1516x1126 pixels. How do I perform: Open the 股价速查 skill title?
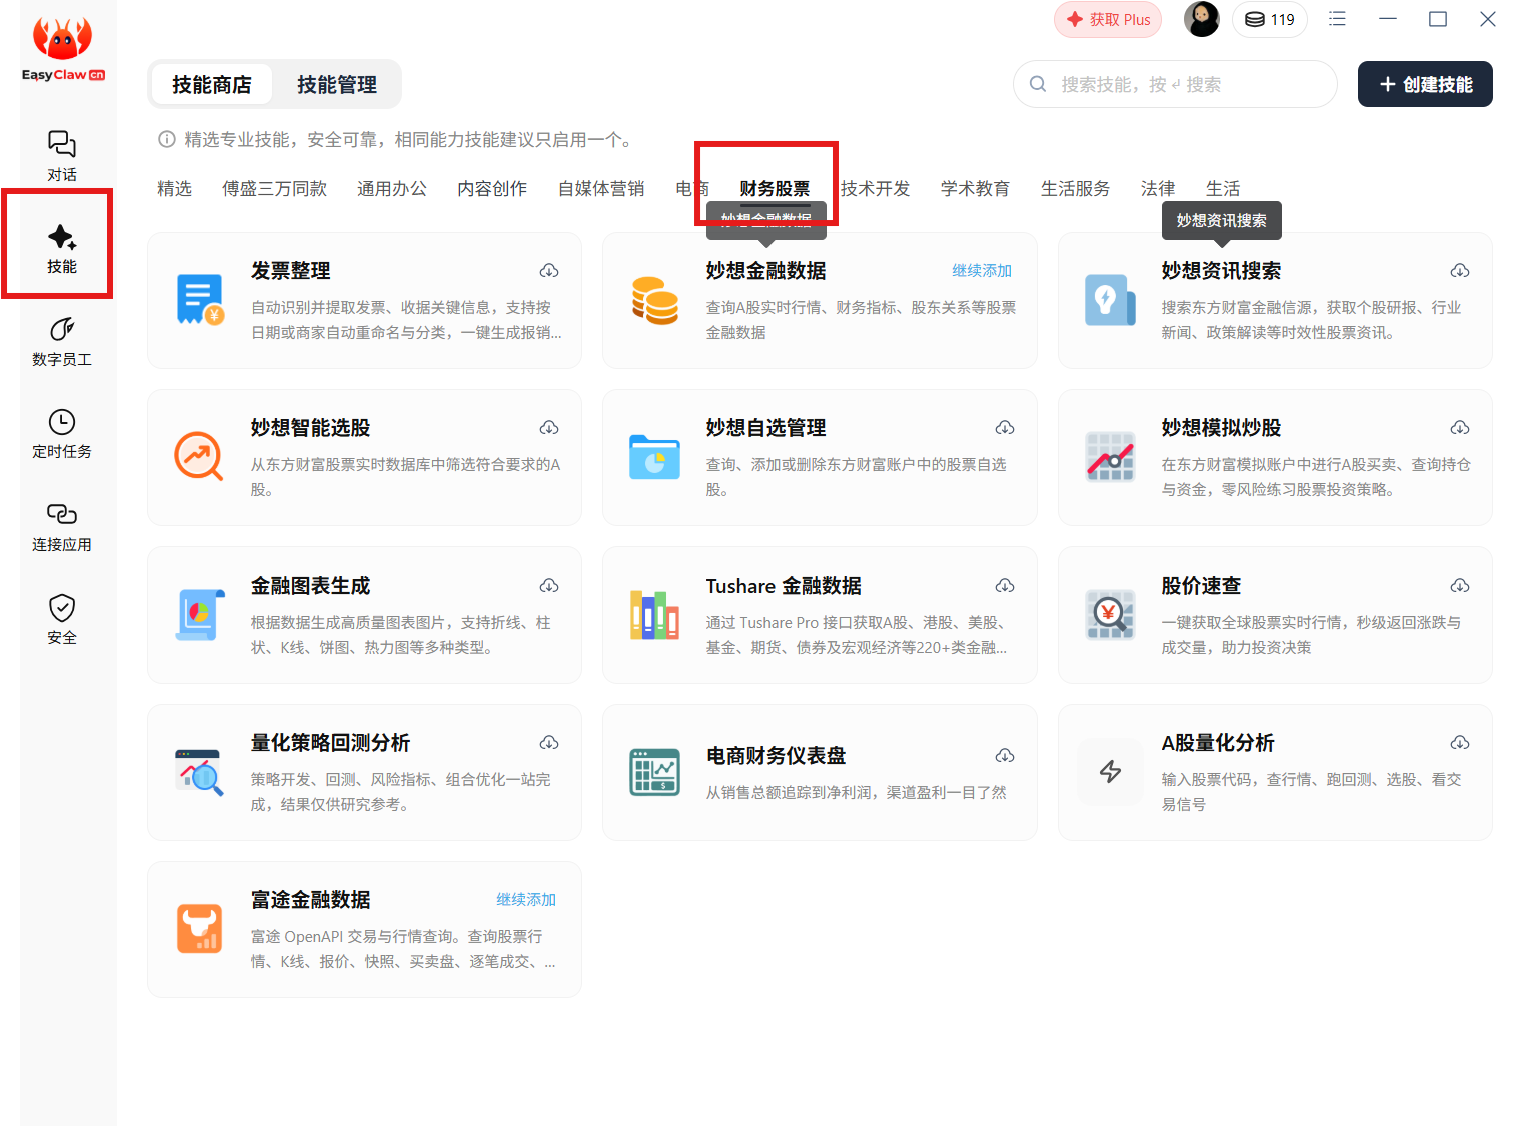click(1201, 586)
